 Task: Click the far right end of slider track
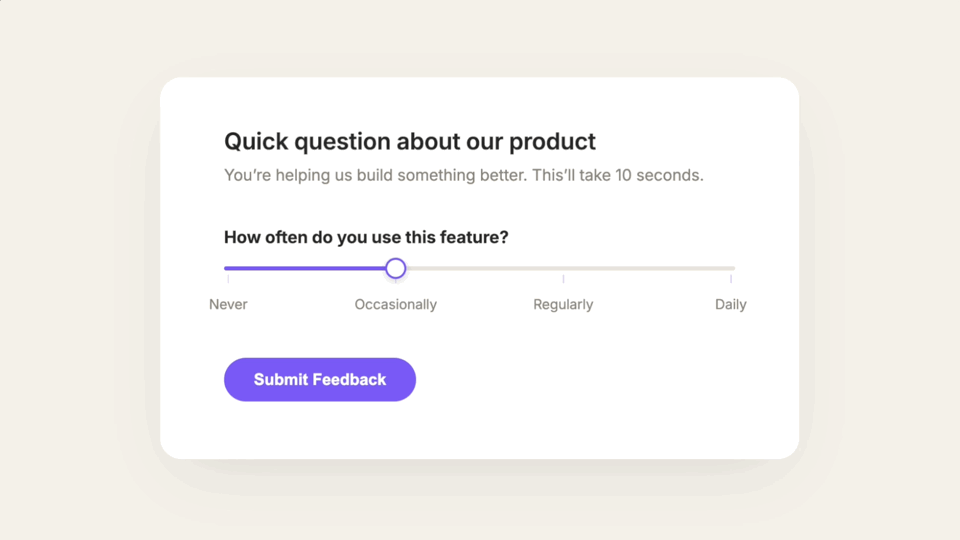pos(732,268)
